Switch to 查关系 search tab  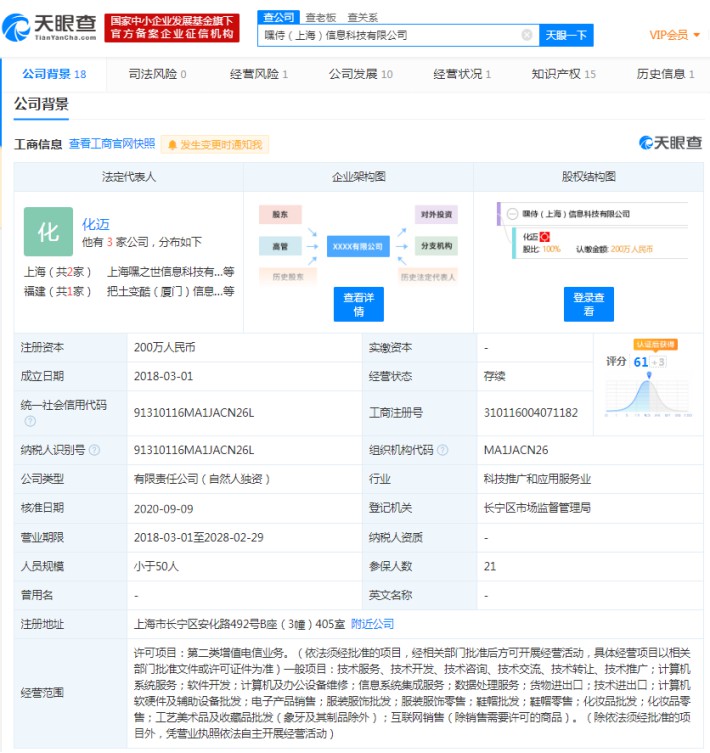[x=363, y=18]
